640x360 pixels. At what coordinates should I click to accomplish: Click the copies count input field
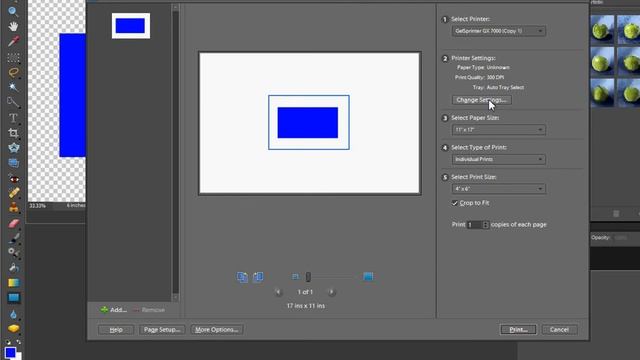click(474, 225)
